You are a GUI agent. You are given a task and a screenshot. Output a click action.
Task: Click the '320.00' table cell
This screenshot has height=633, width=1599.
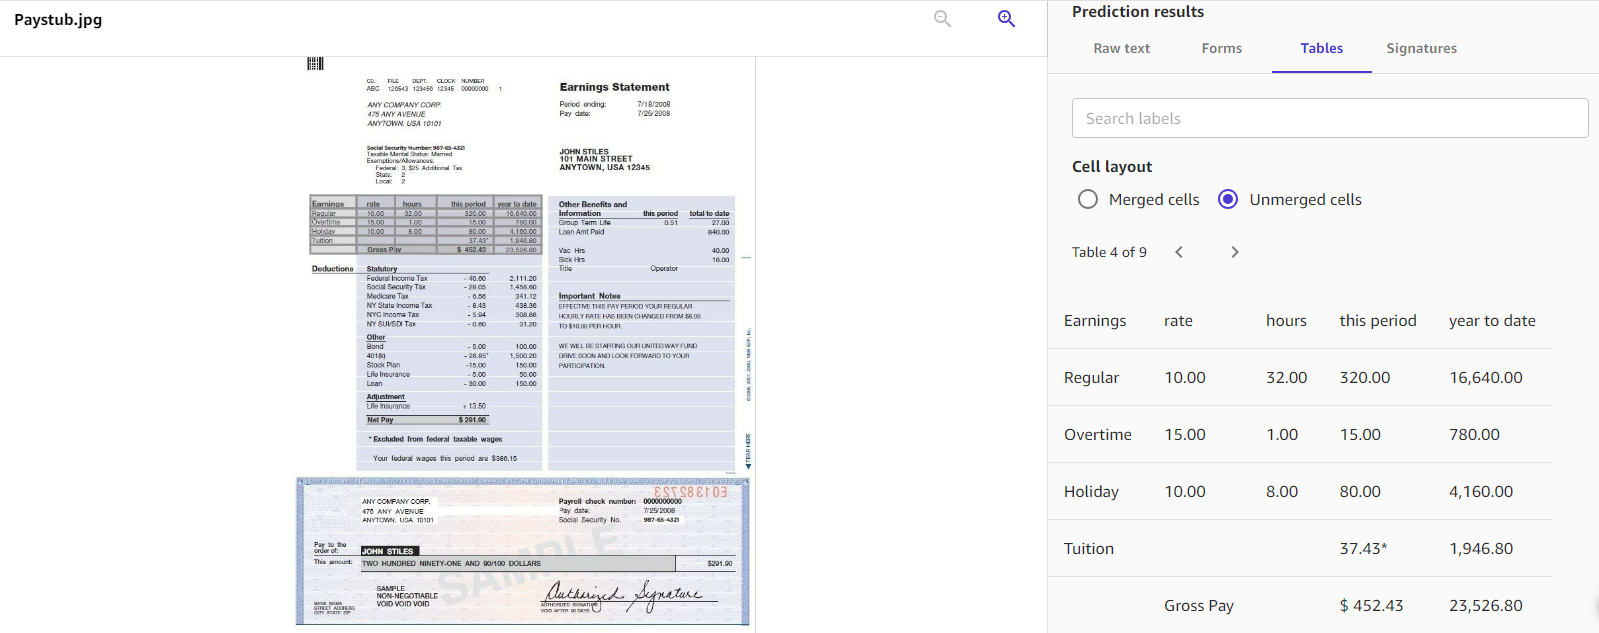(1364, 378)
